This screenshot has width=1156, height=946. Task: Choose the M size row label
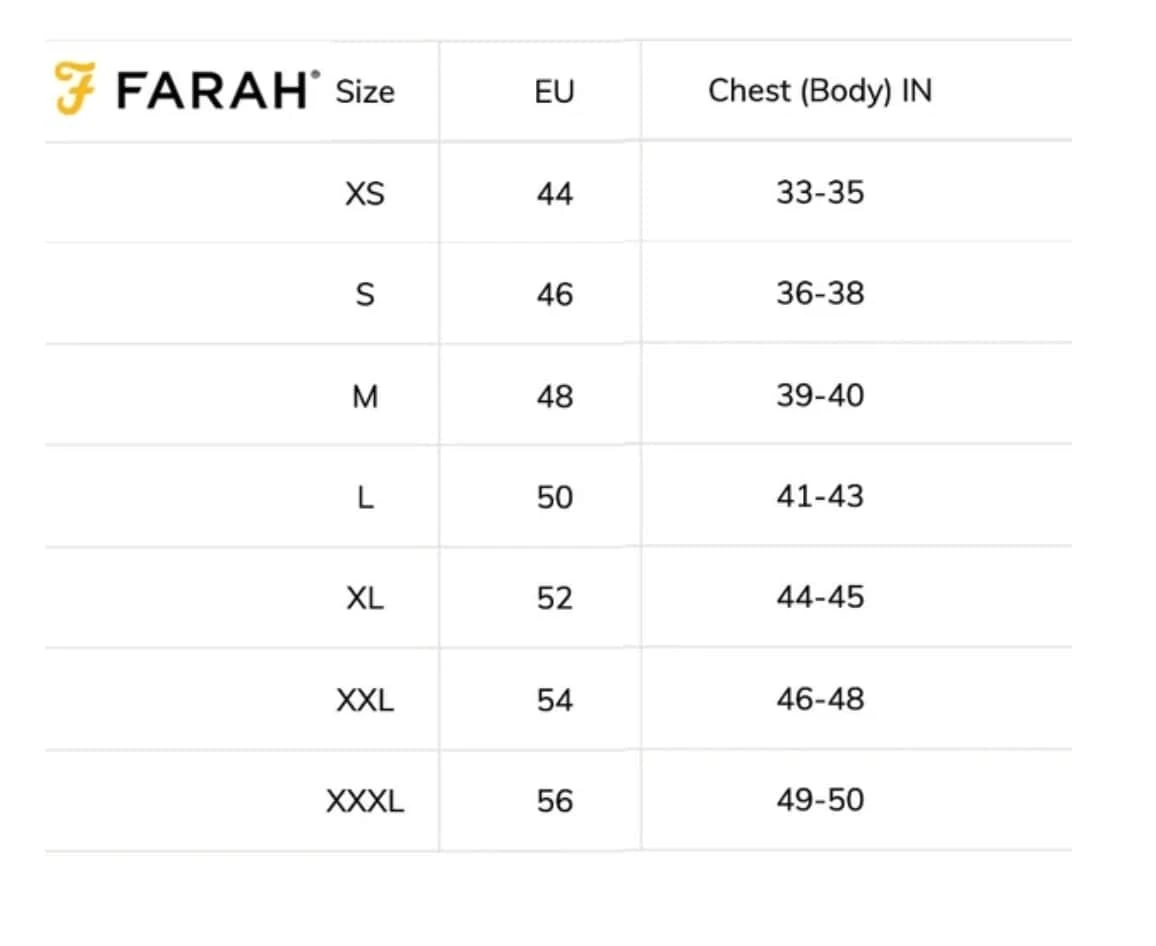(365, 397)
